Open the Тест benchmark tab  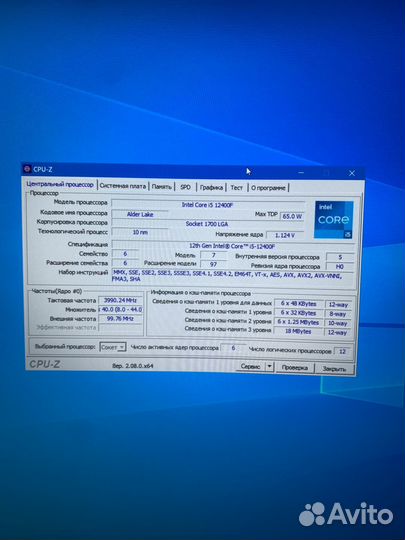[x=237, y=188]
